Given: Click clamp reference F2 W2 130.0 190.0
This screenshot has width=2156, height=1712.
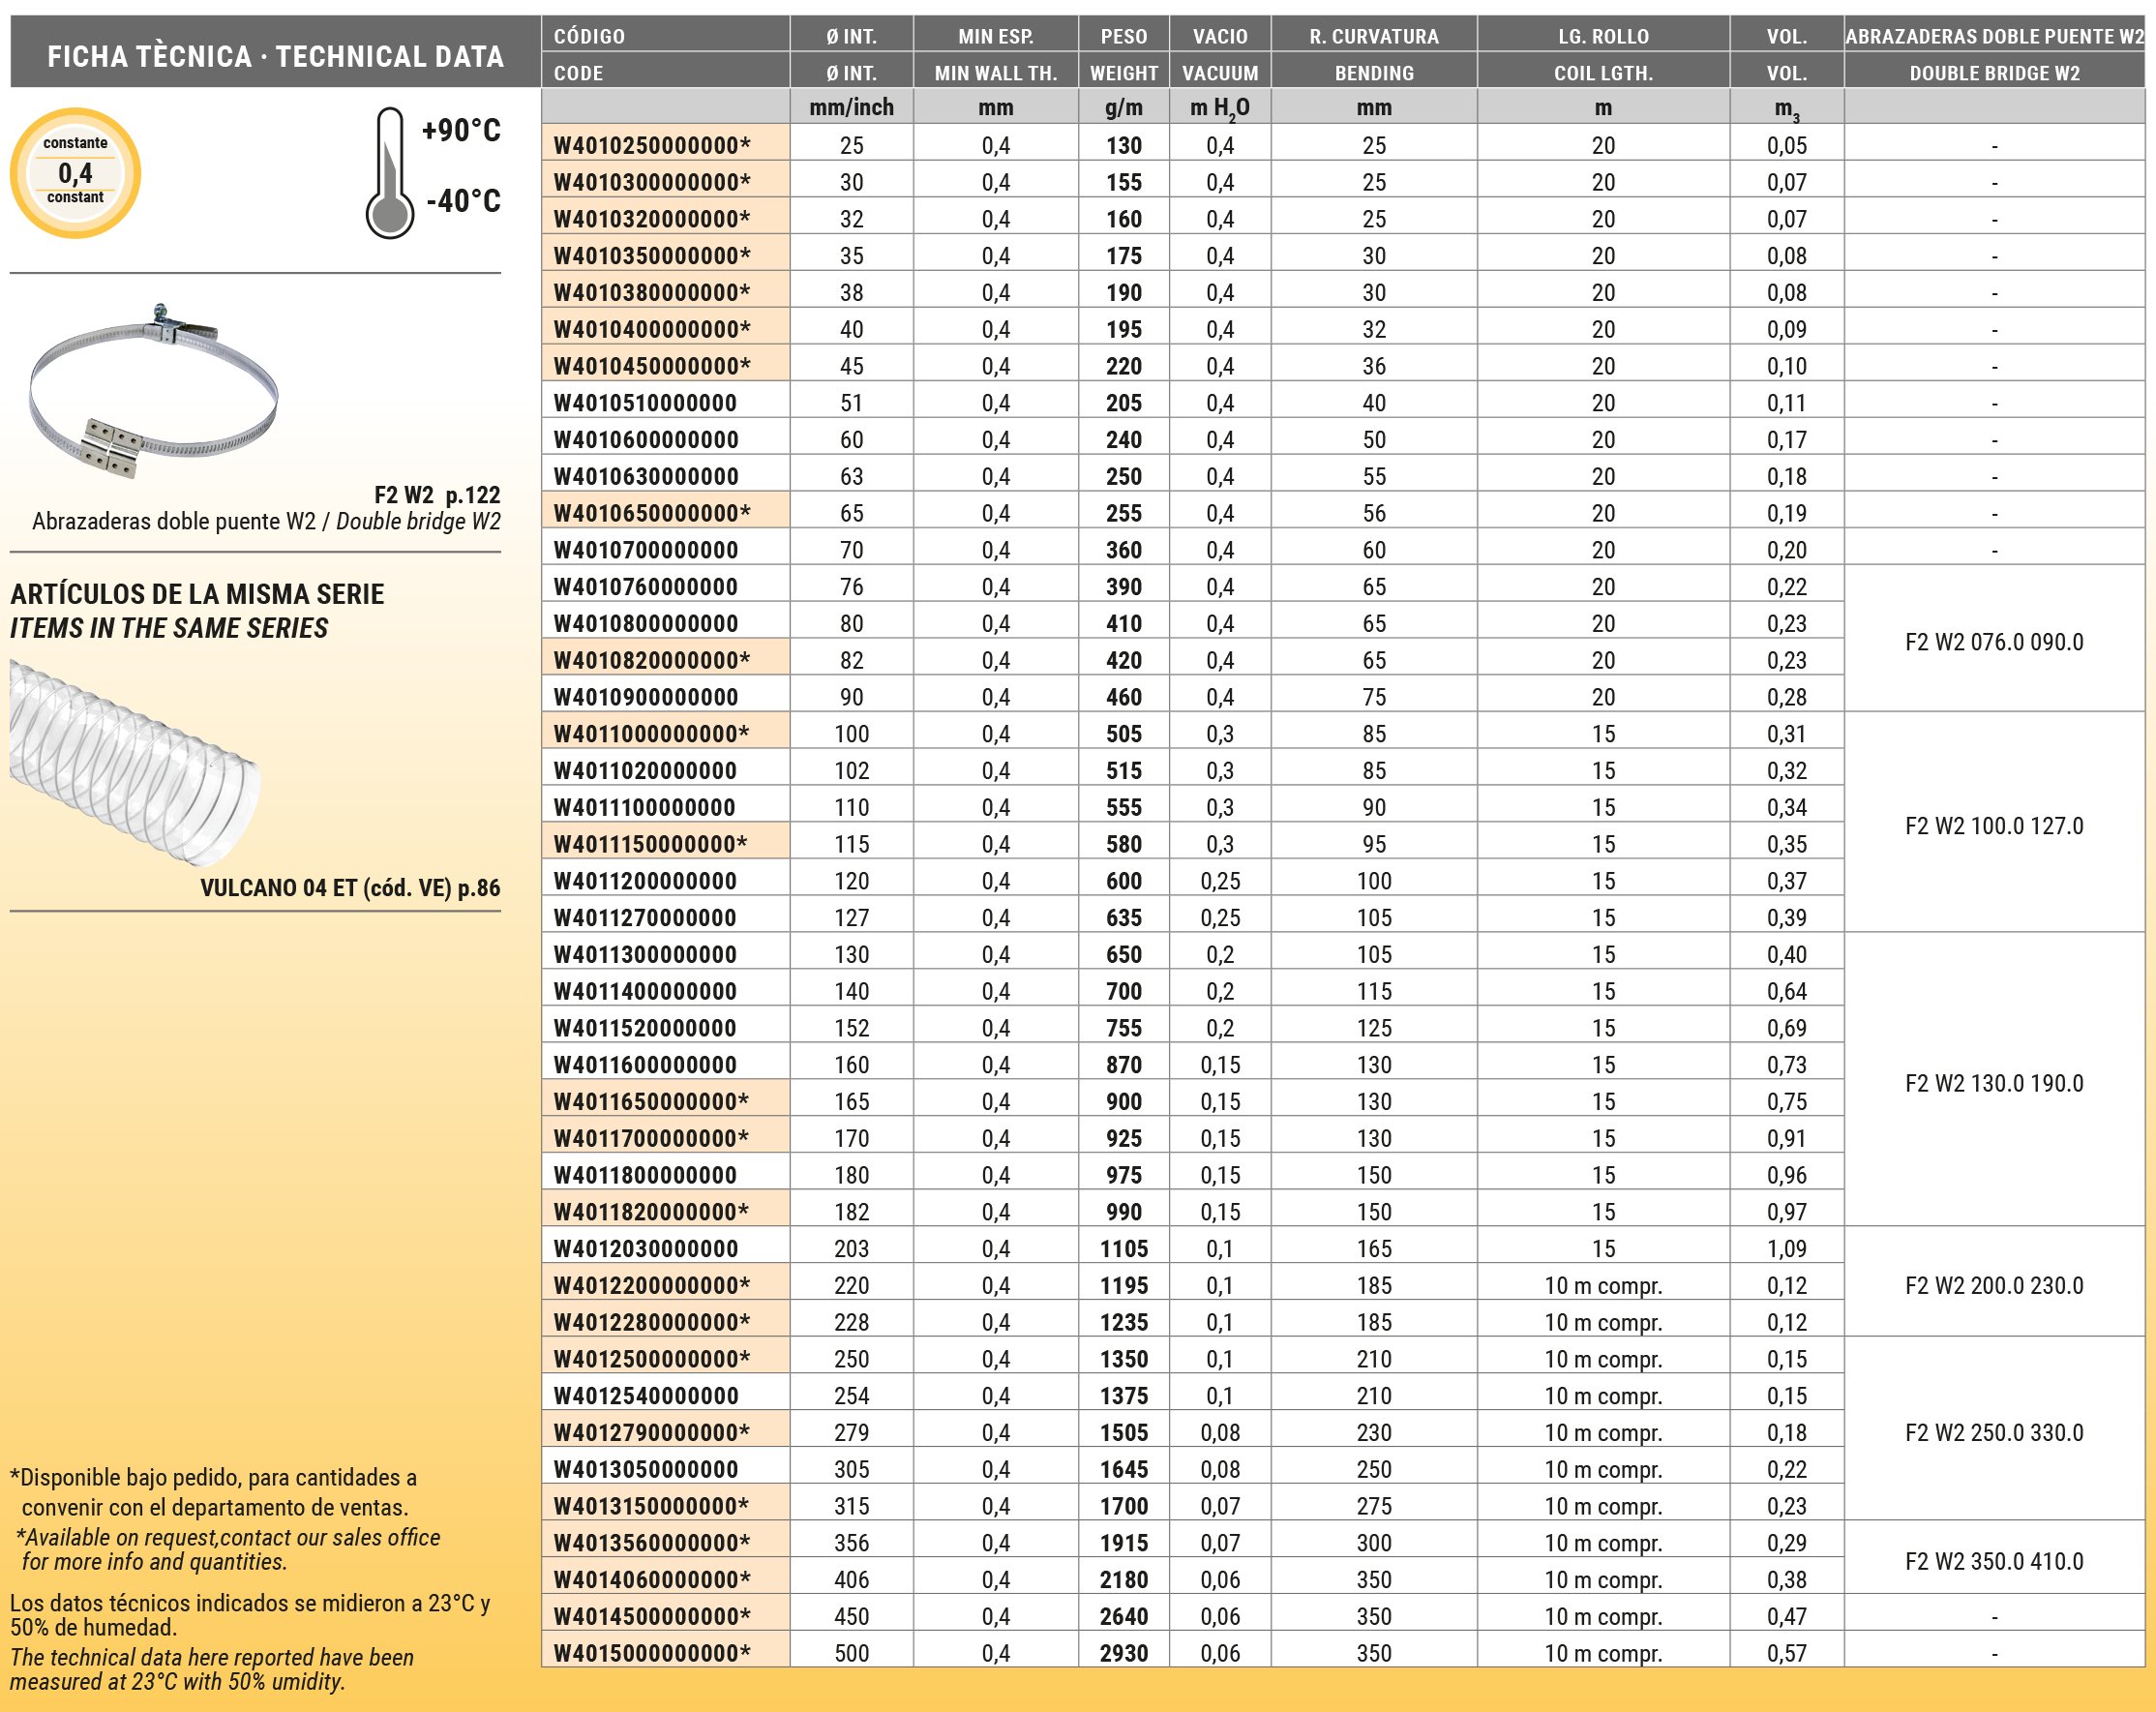Looking at the screenshot, I should pyautogui.click(x=1993, y=1083).
